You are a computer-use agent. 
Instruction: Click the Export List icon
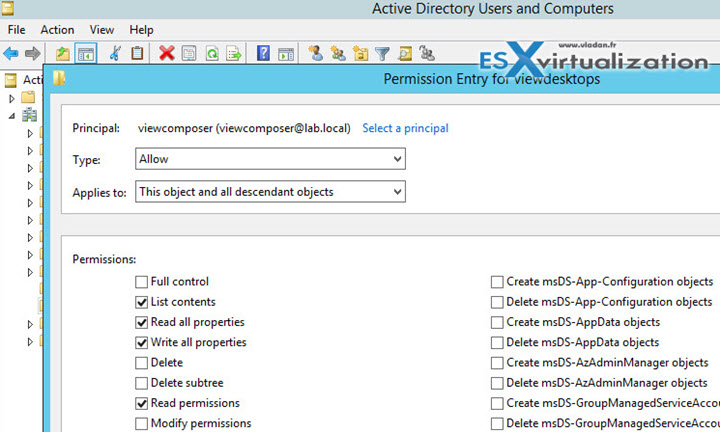[x=234, y=53]
